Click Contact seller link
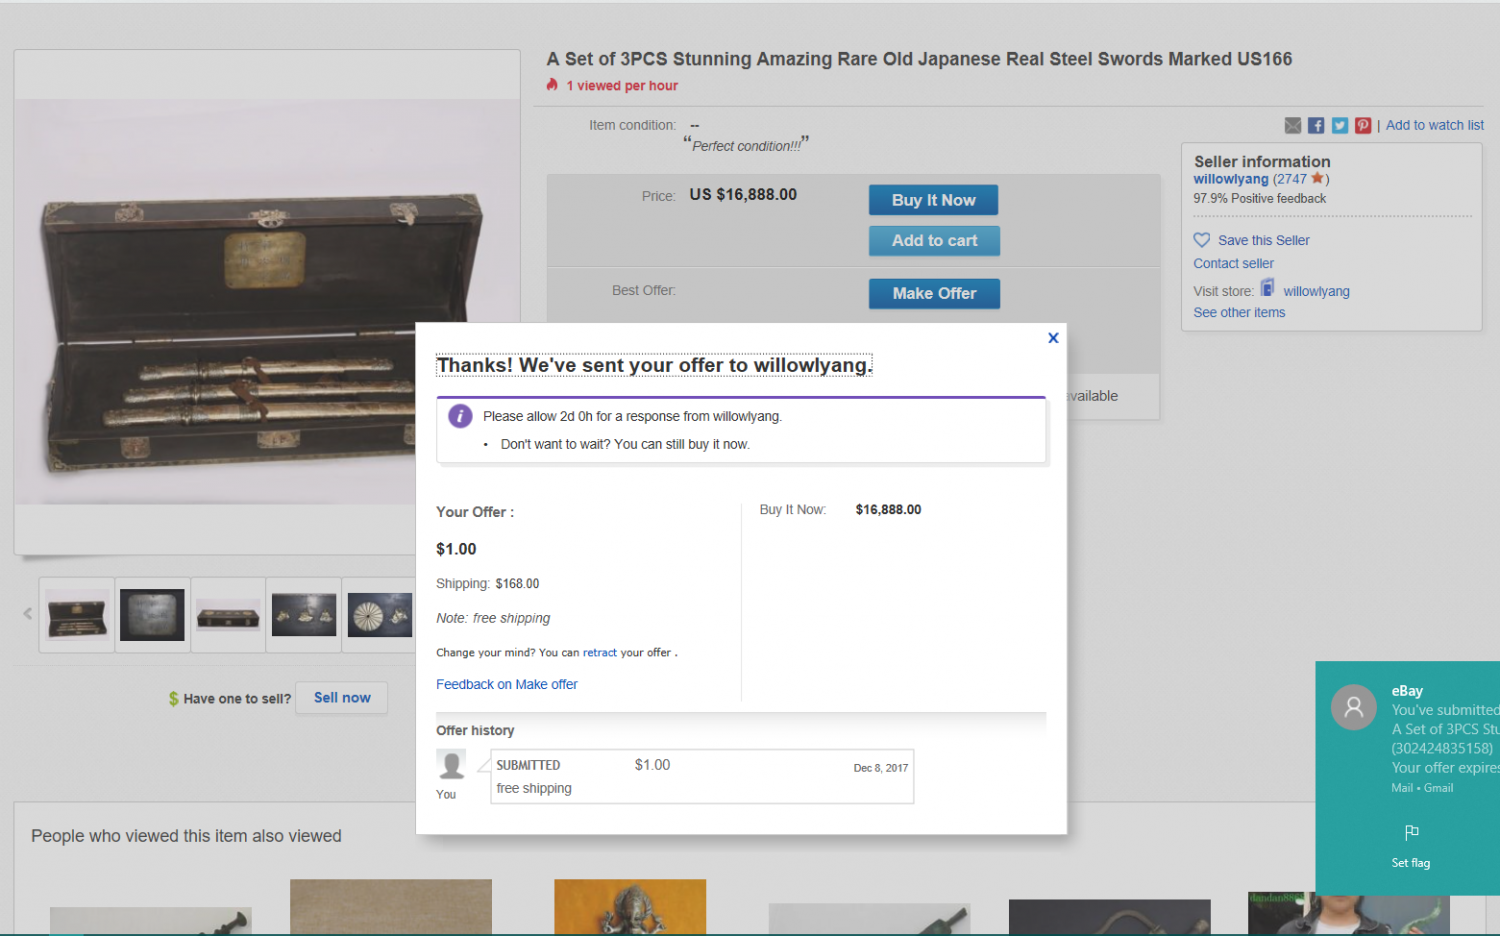The width and height of the screenshot is (1500, 936). pyautogui.click(x=1233, y=263)
